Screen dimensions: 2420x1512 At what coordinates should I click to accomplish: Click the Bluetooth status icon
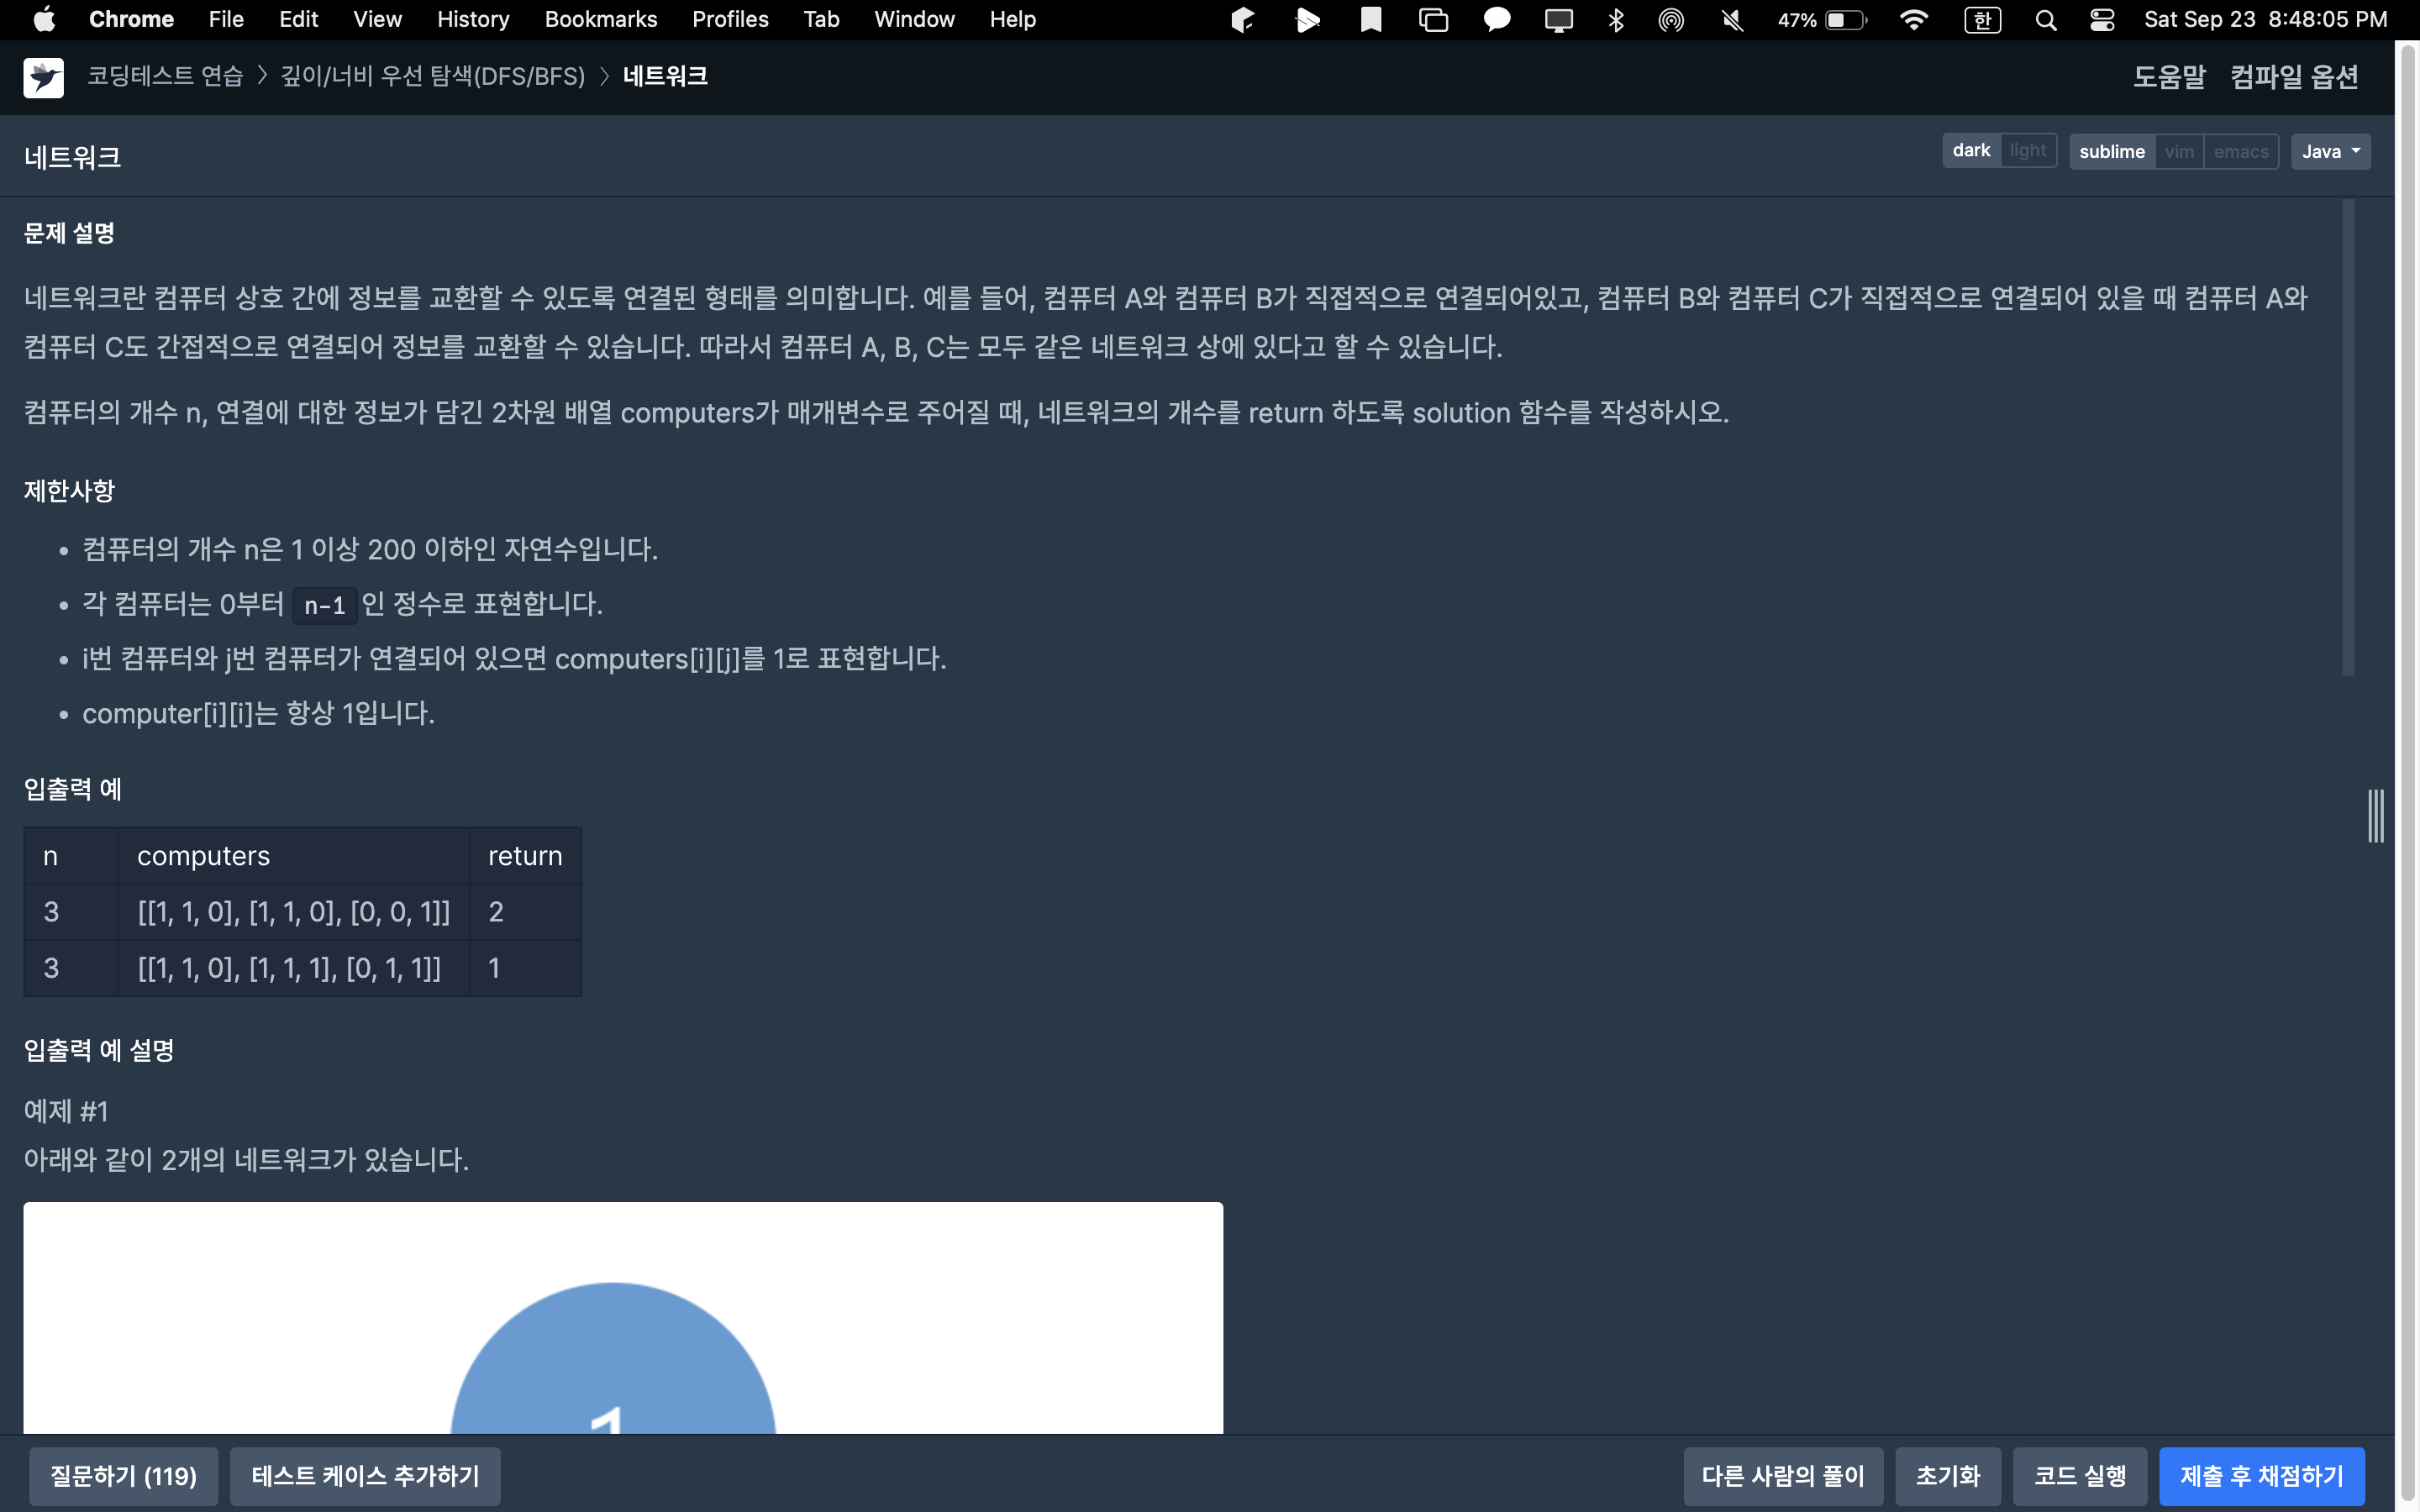point(1616,20)
